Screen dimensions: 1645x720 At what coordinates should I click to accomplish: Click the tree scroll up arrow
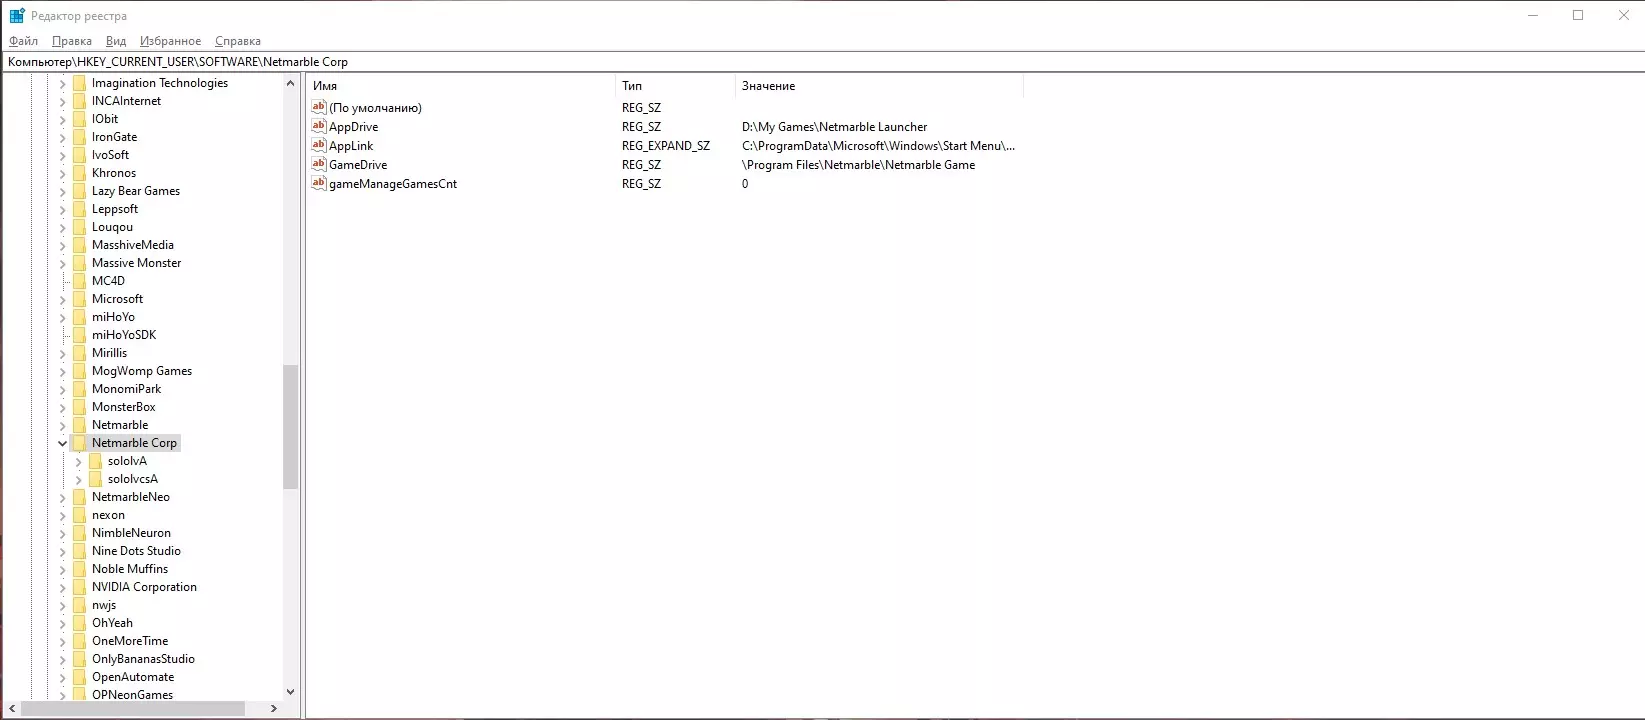(291, 83)
